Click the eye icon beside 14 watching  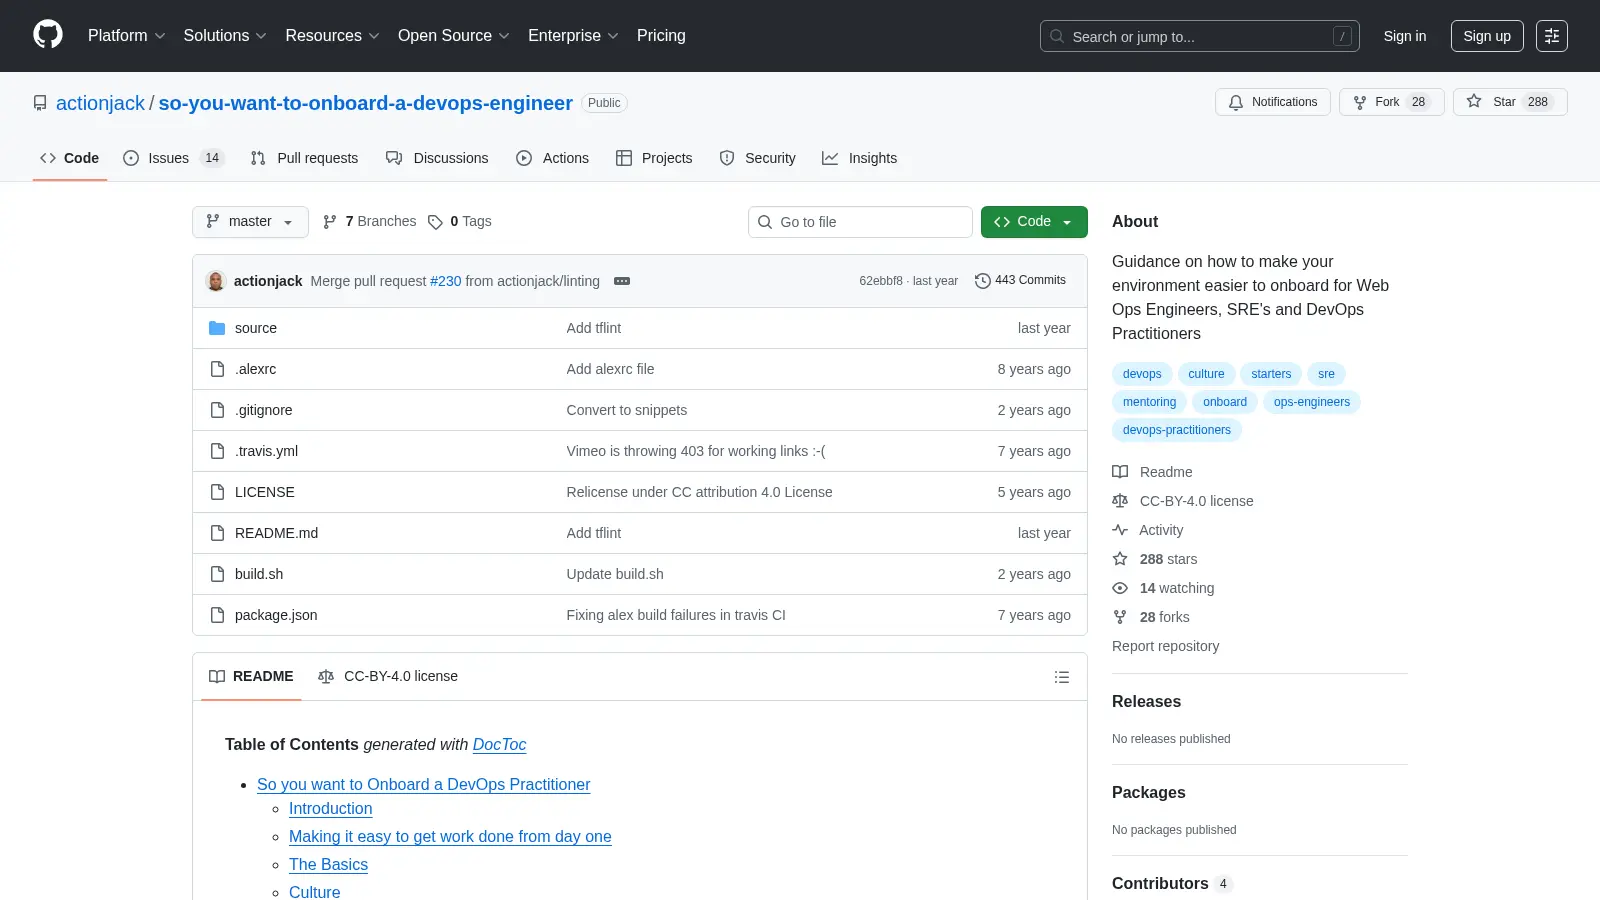pyautogui.click(x=1120, y=588)
